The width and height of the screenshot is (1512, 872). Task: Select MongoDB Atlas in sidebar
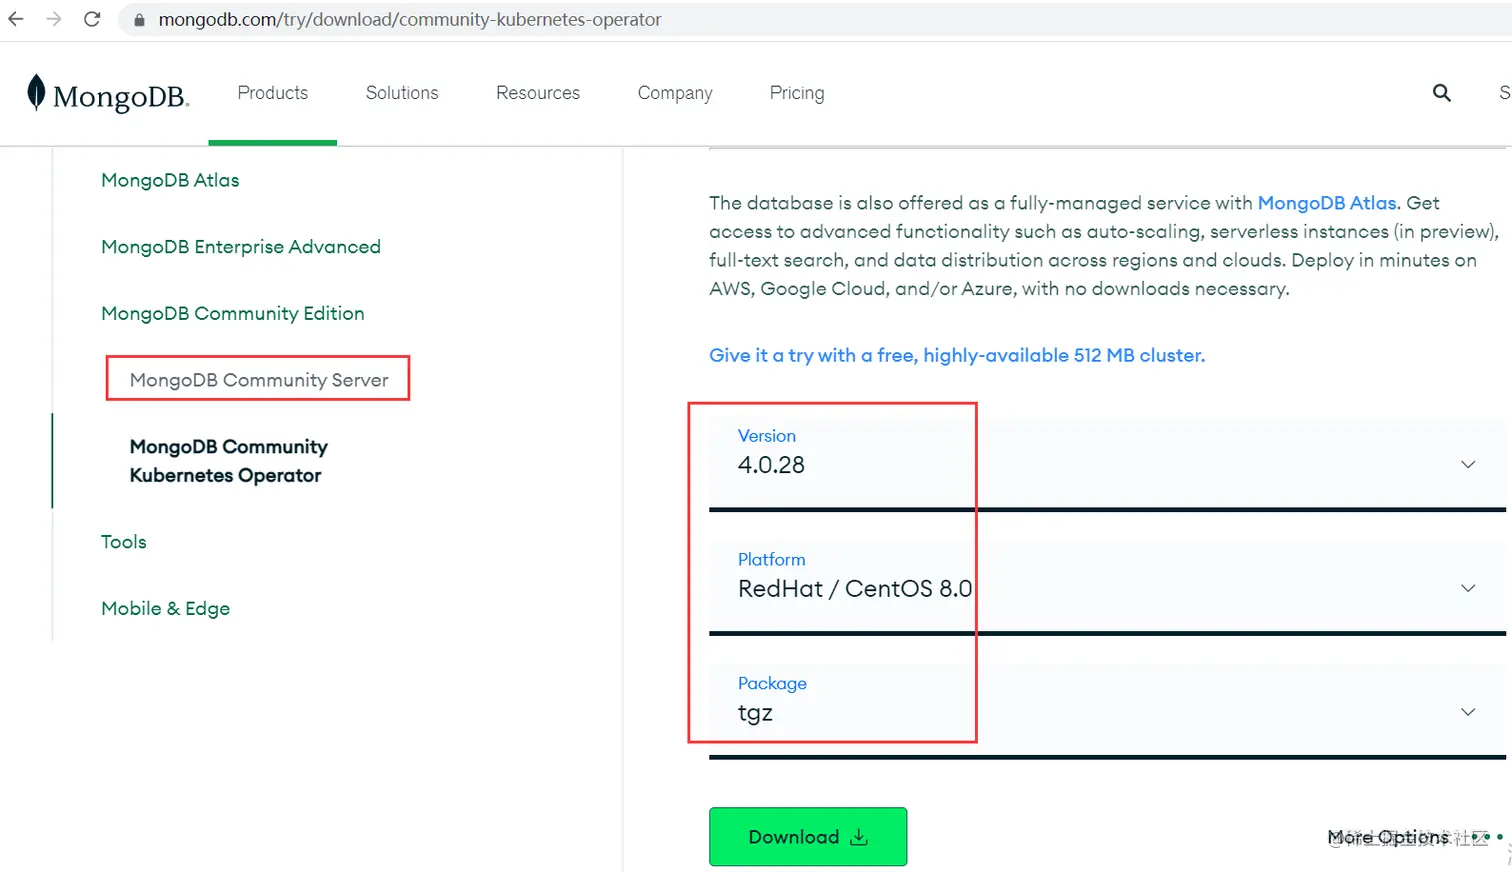(x=170, y=180)
